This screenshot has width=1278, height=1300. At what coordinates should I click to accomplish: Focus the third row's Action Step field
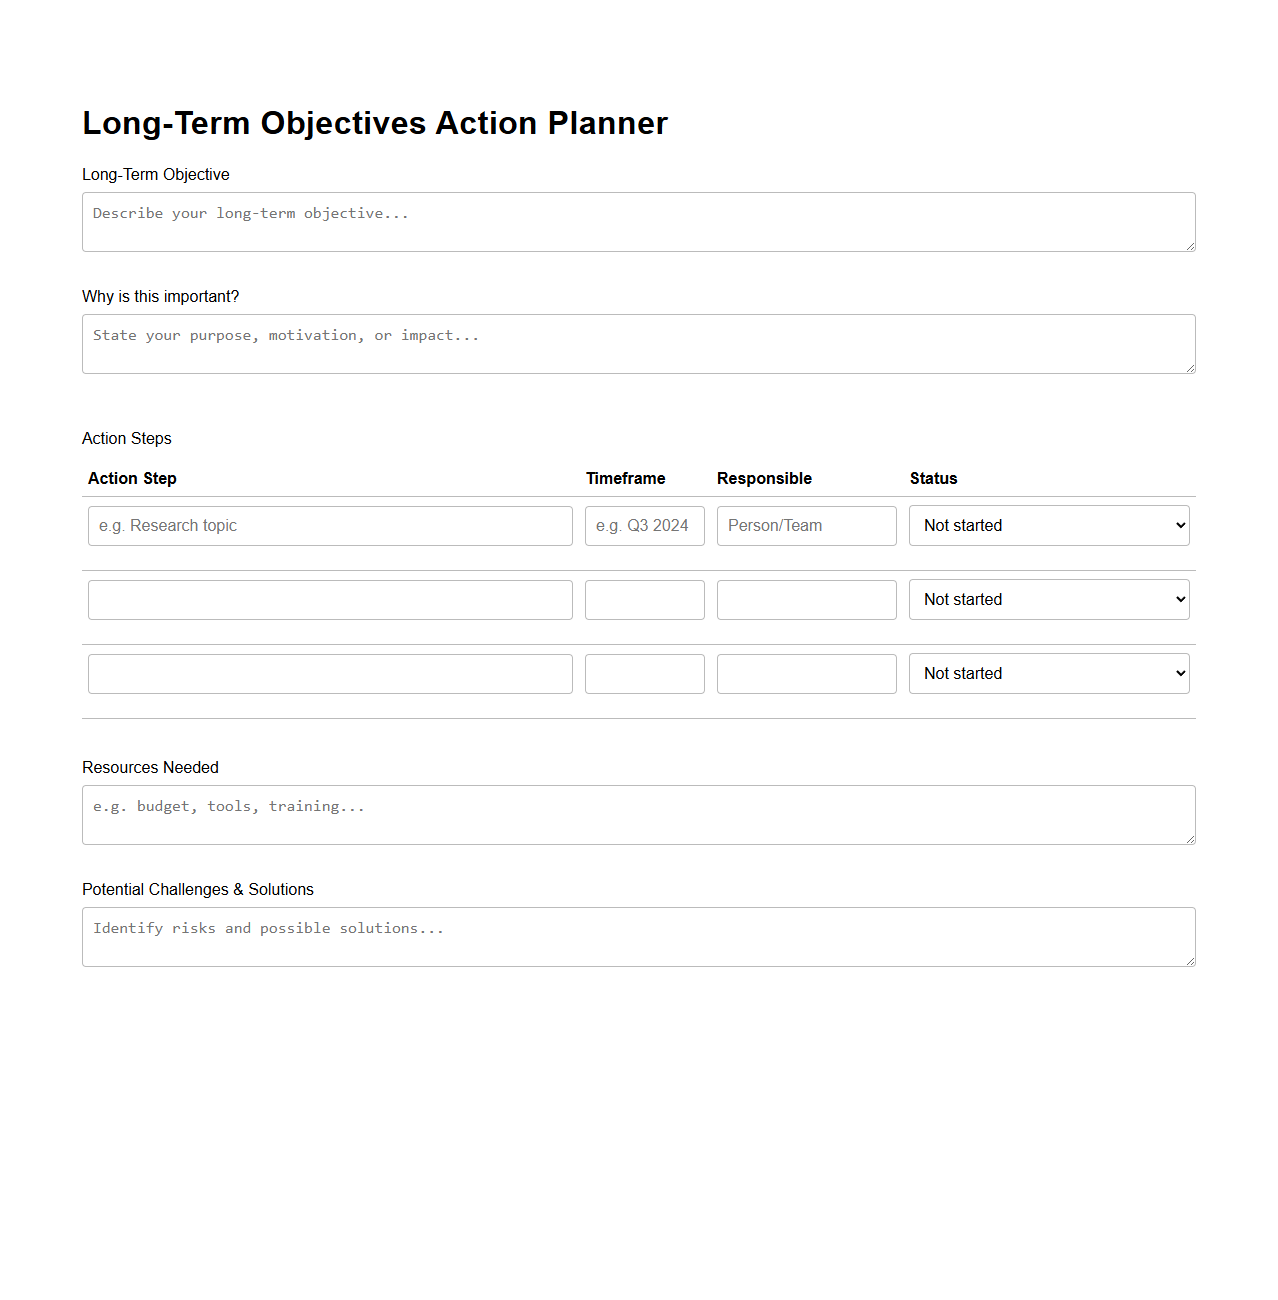point(330,673)
